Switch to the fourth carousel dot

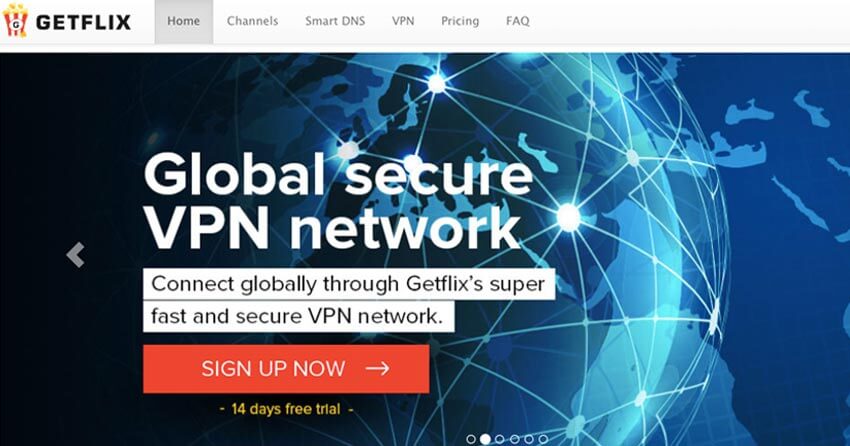(x=514, y=439)
